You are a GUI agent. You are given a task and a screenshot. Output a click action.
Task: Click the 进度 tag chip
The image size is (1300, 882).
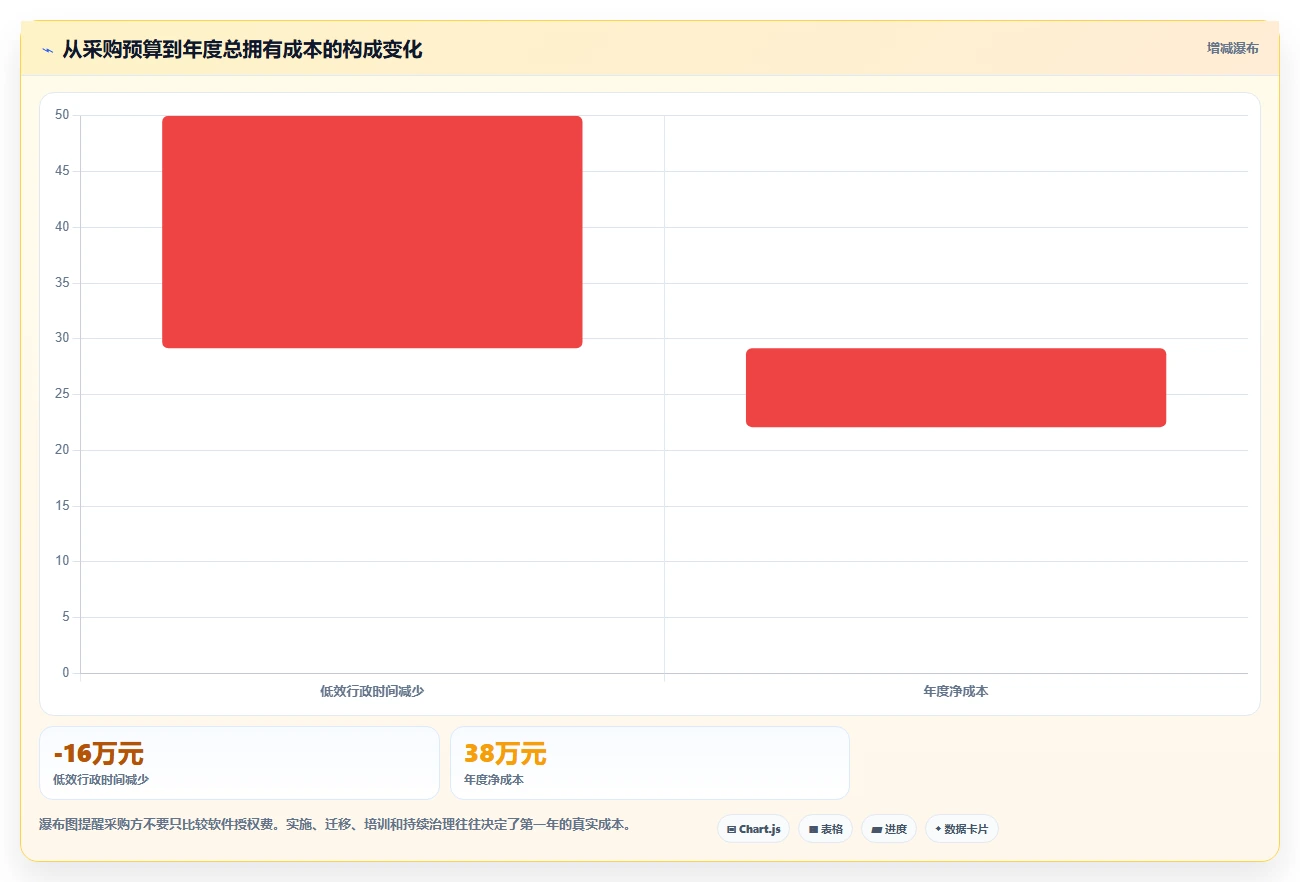pyautogui.click(x=889, y=829)
